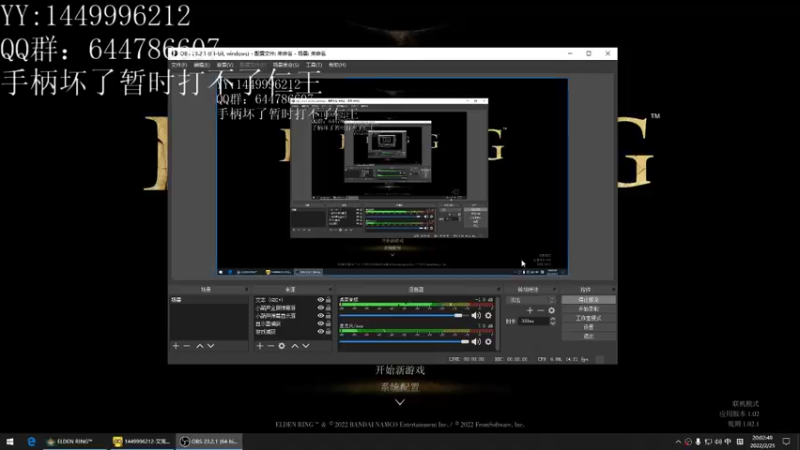Viewport: 800px width, 450px height.
Task: Open the 桌面音频 settings gear in the mixer
Action: click(x=488, y=315)
